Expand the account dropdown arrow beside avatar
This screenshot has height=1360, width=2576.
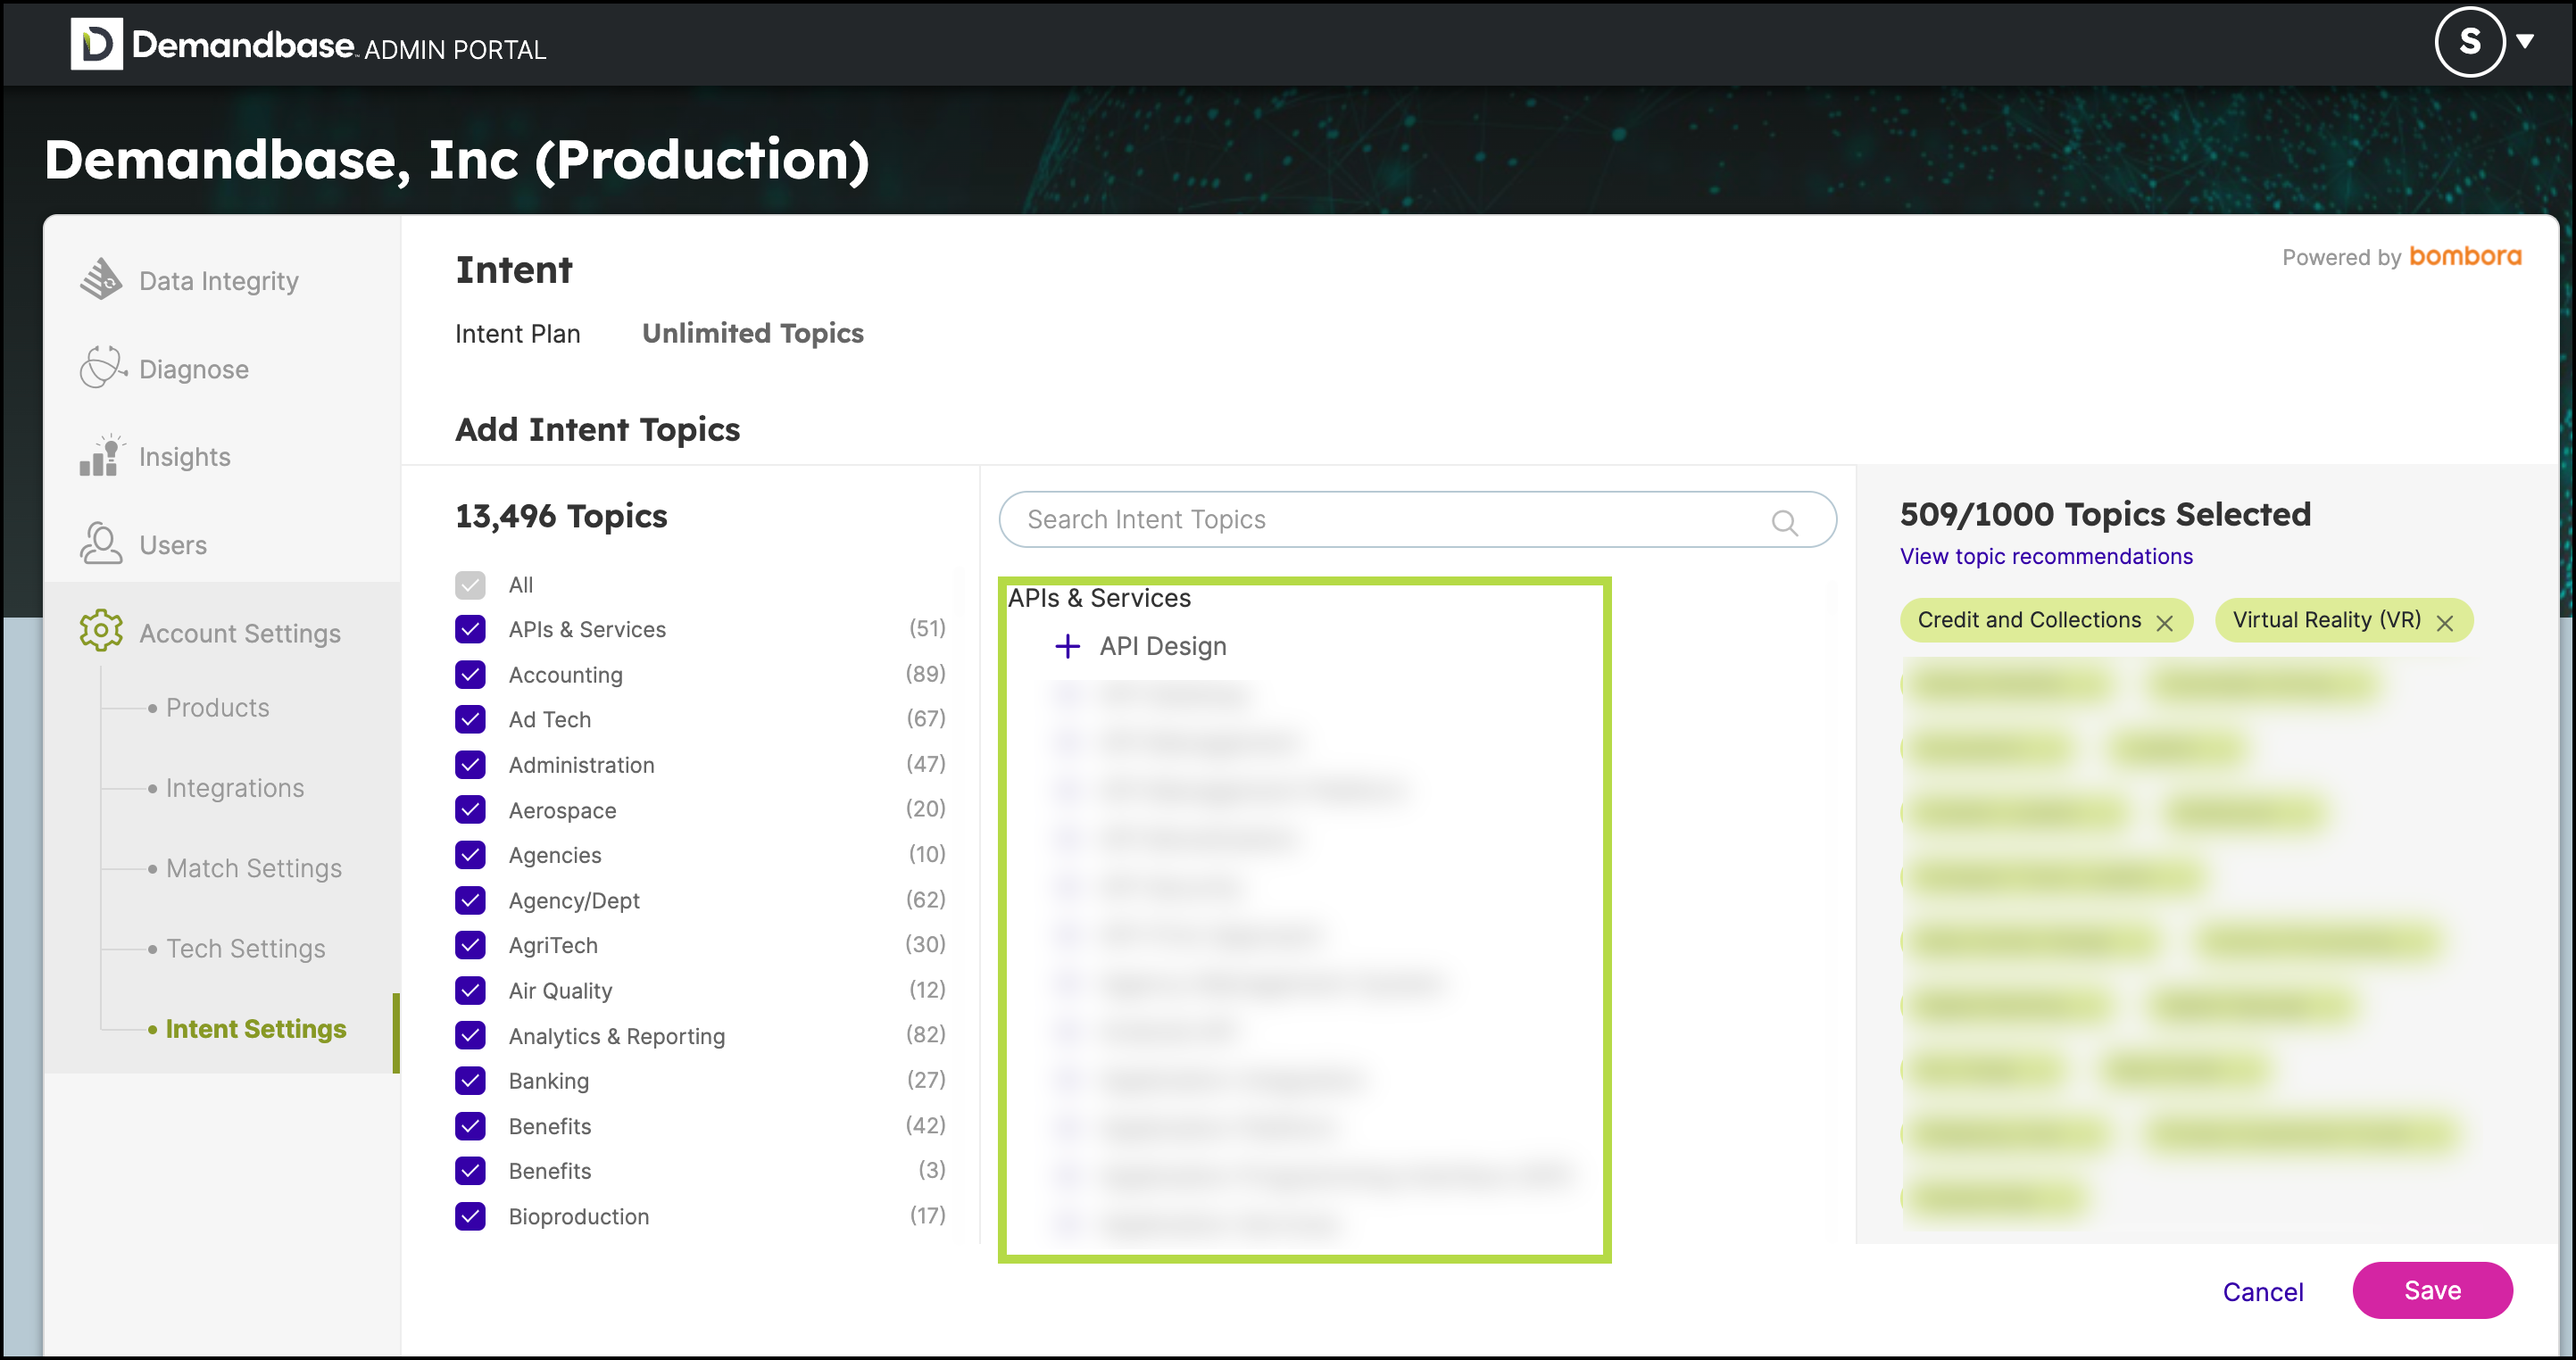click(2525, 41)
